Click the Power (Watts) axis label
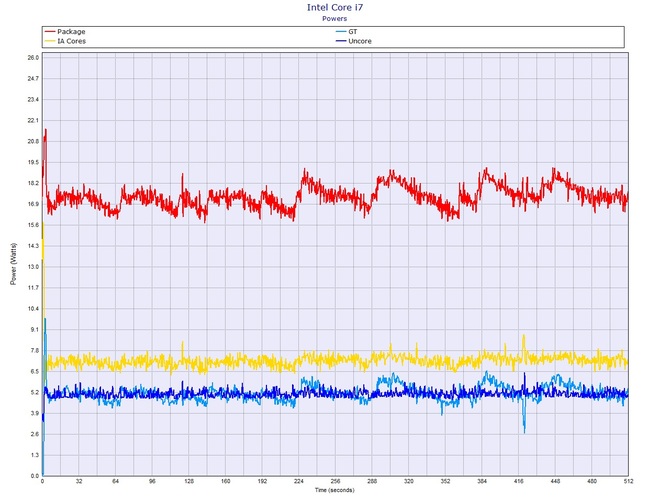 pyautogui.click(x=13, y=264)
